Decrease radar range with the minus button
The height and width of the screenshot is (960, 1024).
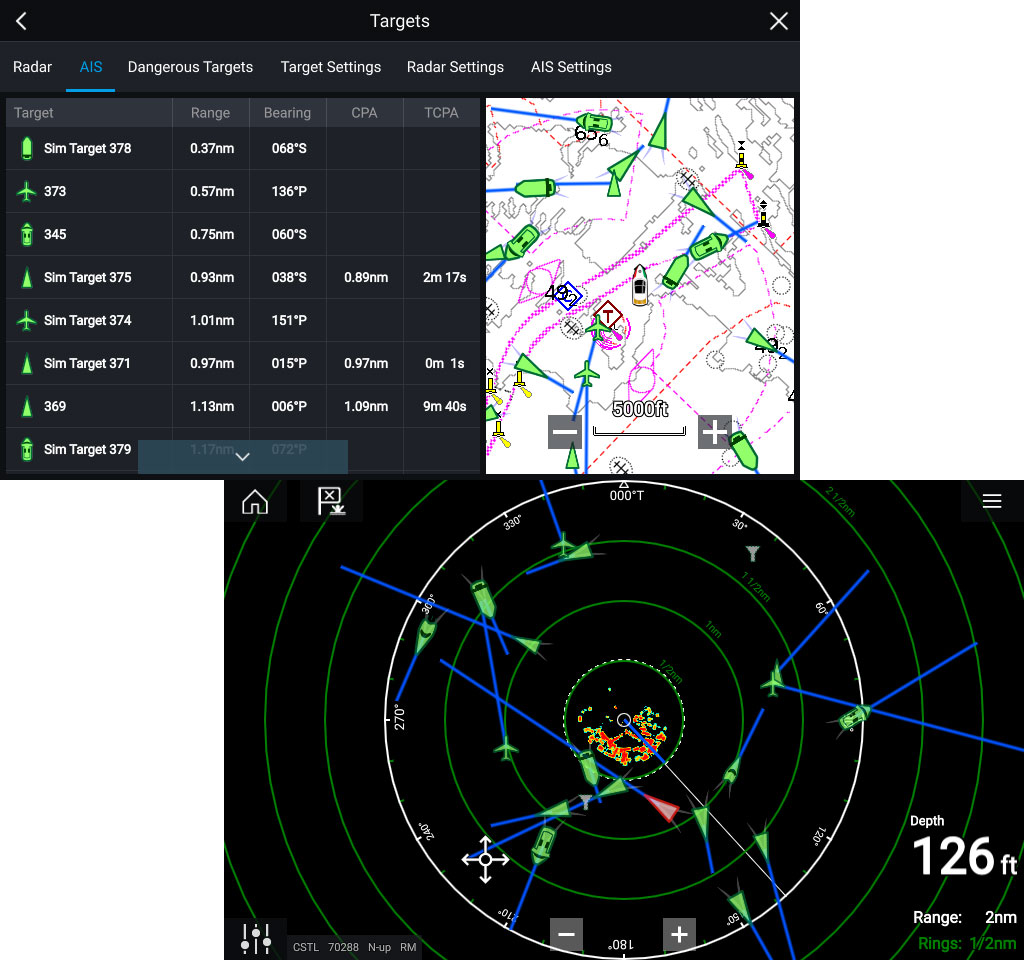(566, 935)
